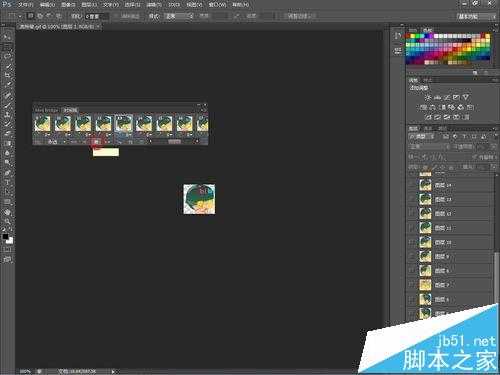Add a Hue/Saturation adjustment layer
Screen dimensions: 500x375
point(424,107)
